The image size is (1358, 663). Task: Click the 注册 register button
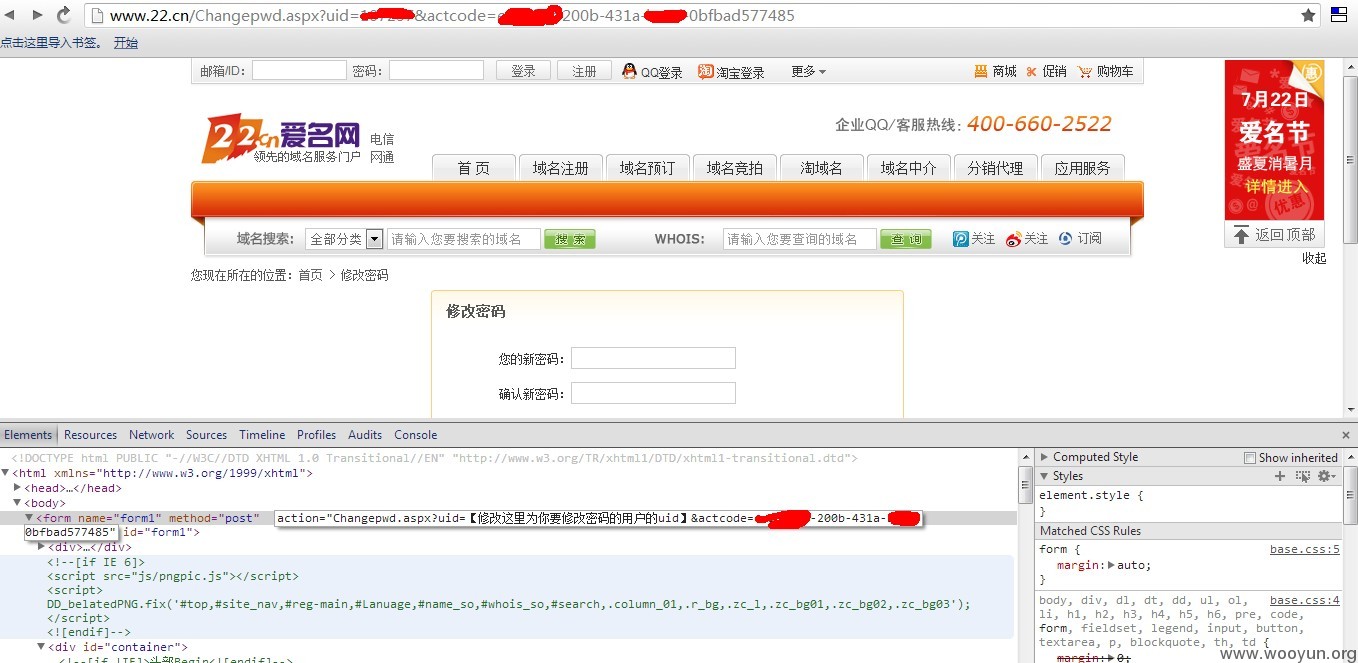point(585,71)
